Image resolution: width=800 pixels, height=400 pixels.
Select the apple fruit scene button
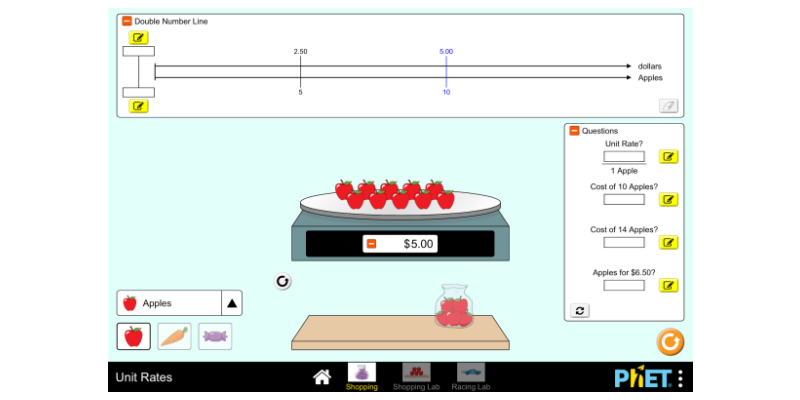click(x=133, y=337)
